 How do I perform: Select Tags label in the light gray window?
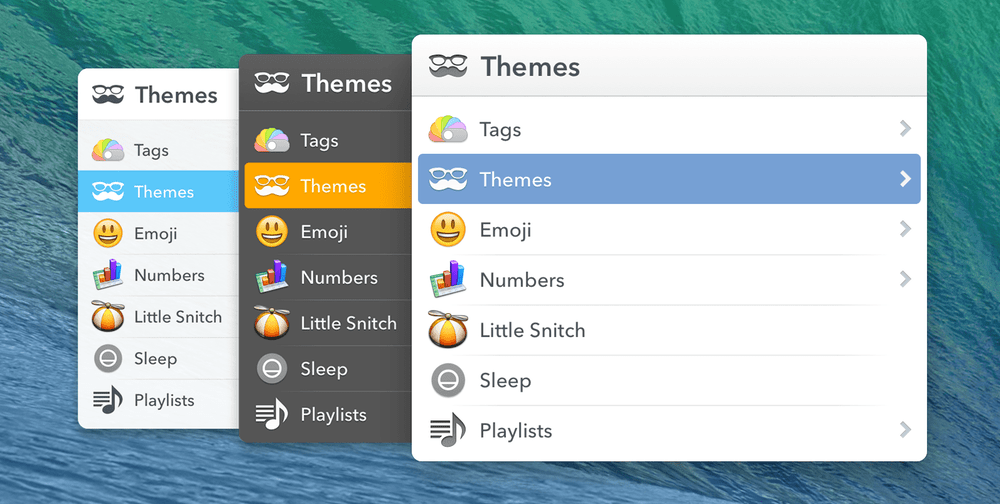[151, 151]
